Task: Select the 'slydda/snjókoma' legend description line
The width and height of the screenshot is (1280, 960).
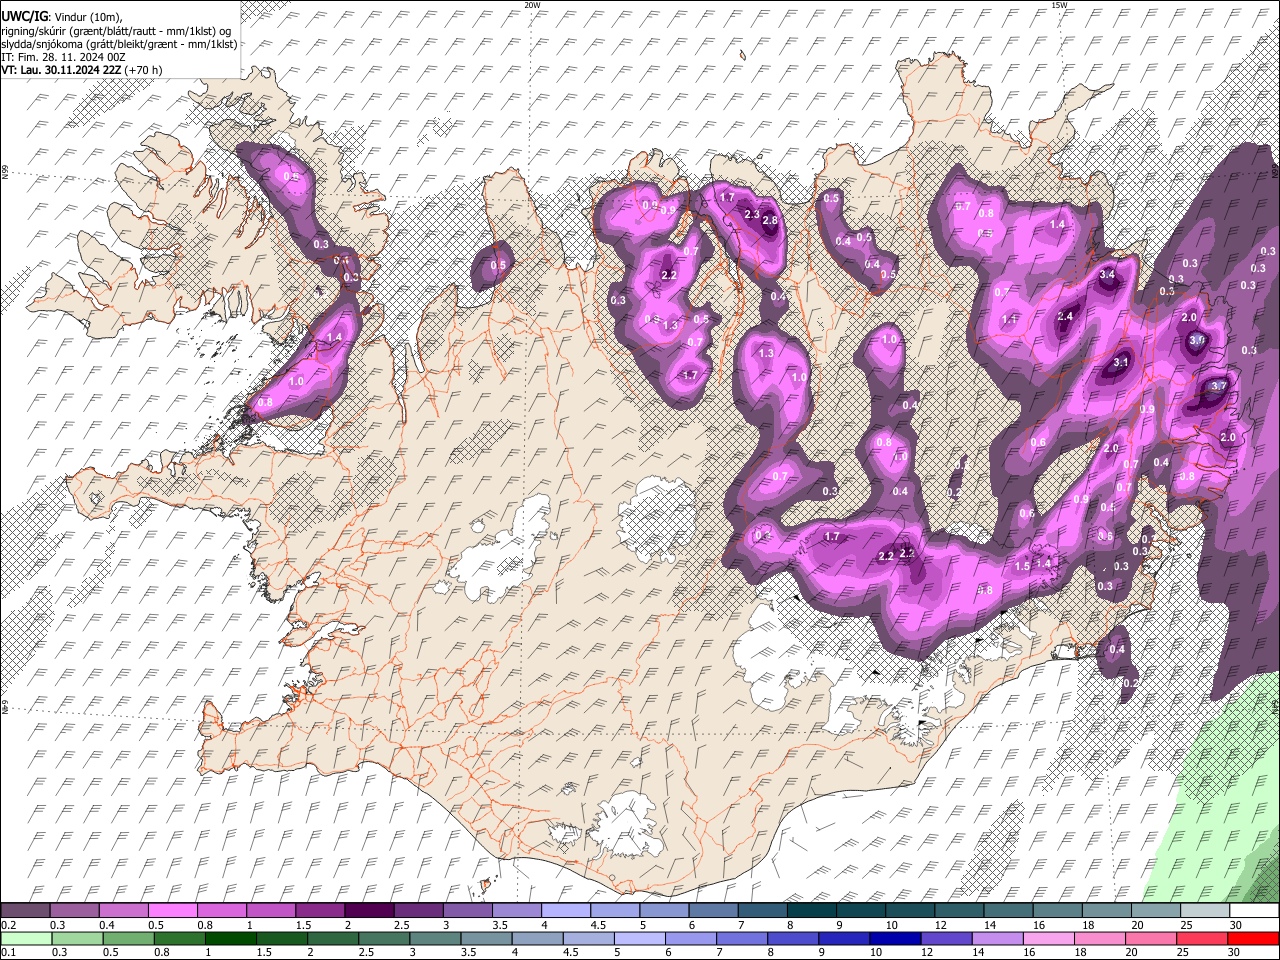Action: (120, 44)
